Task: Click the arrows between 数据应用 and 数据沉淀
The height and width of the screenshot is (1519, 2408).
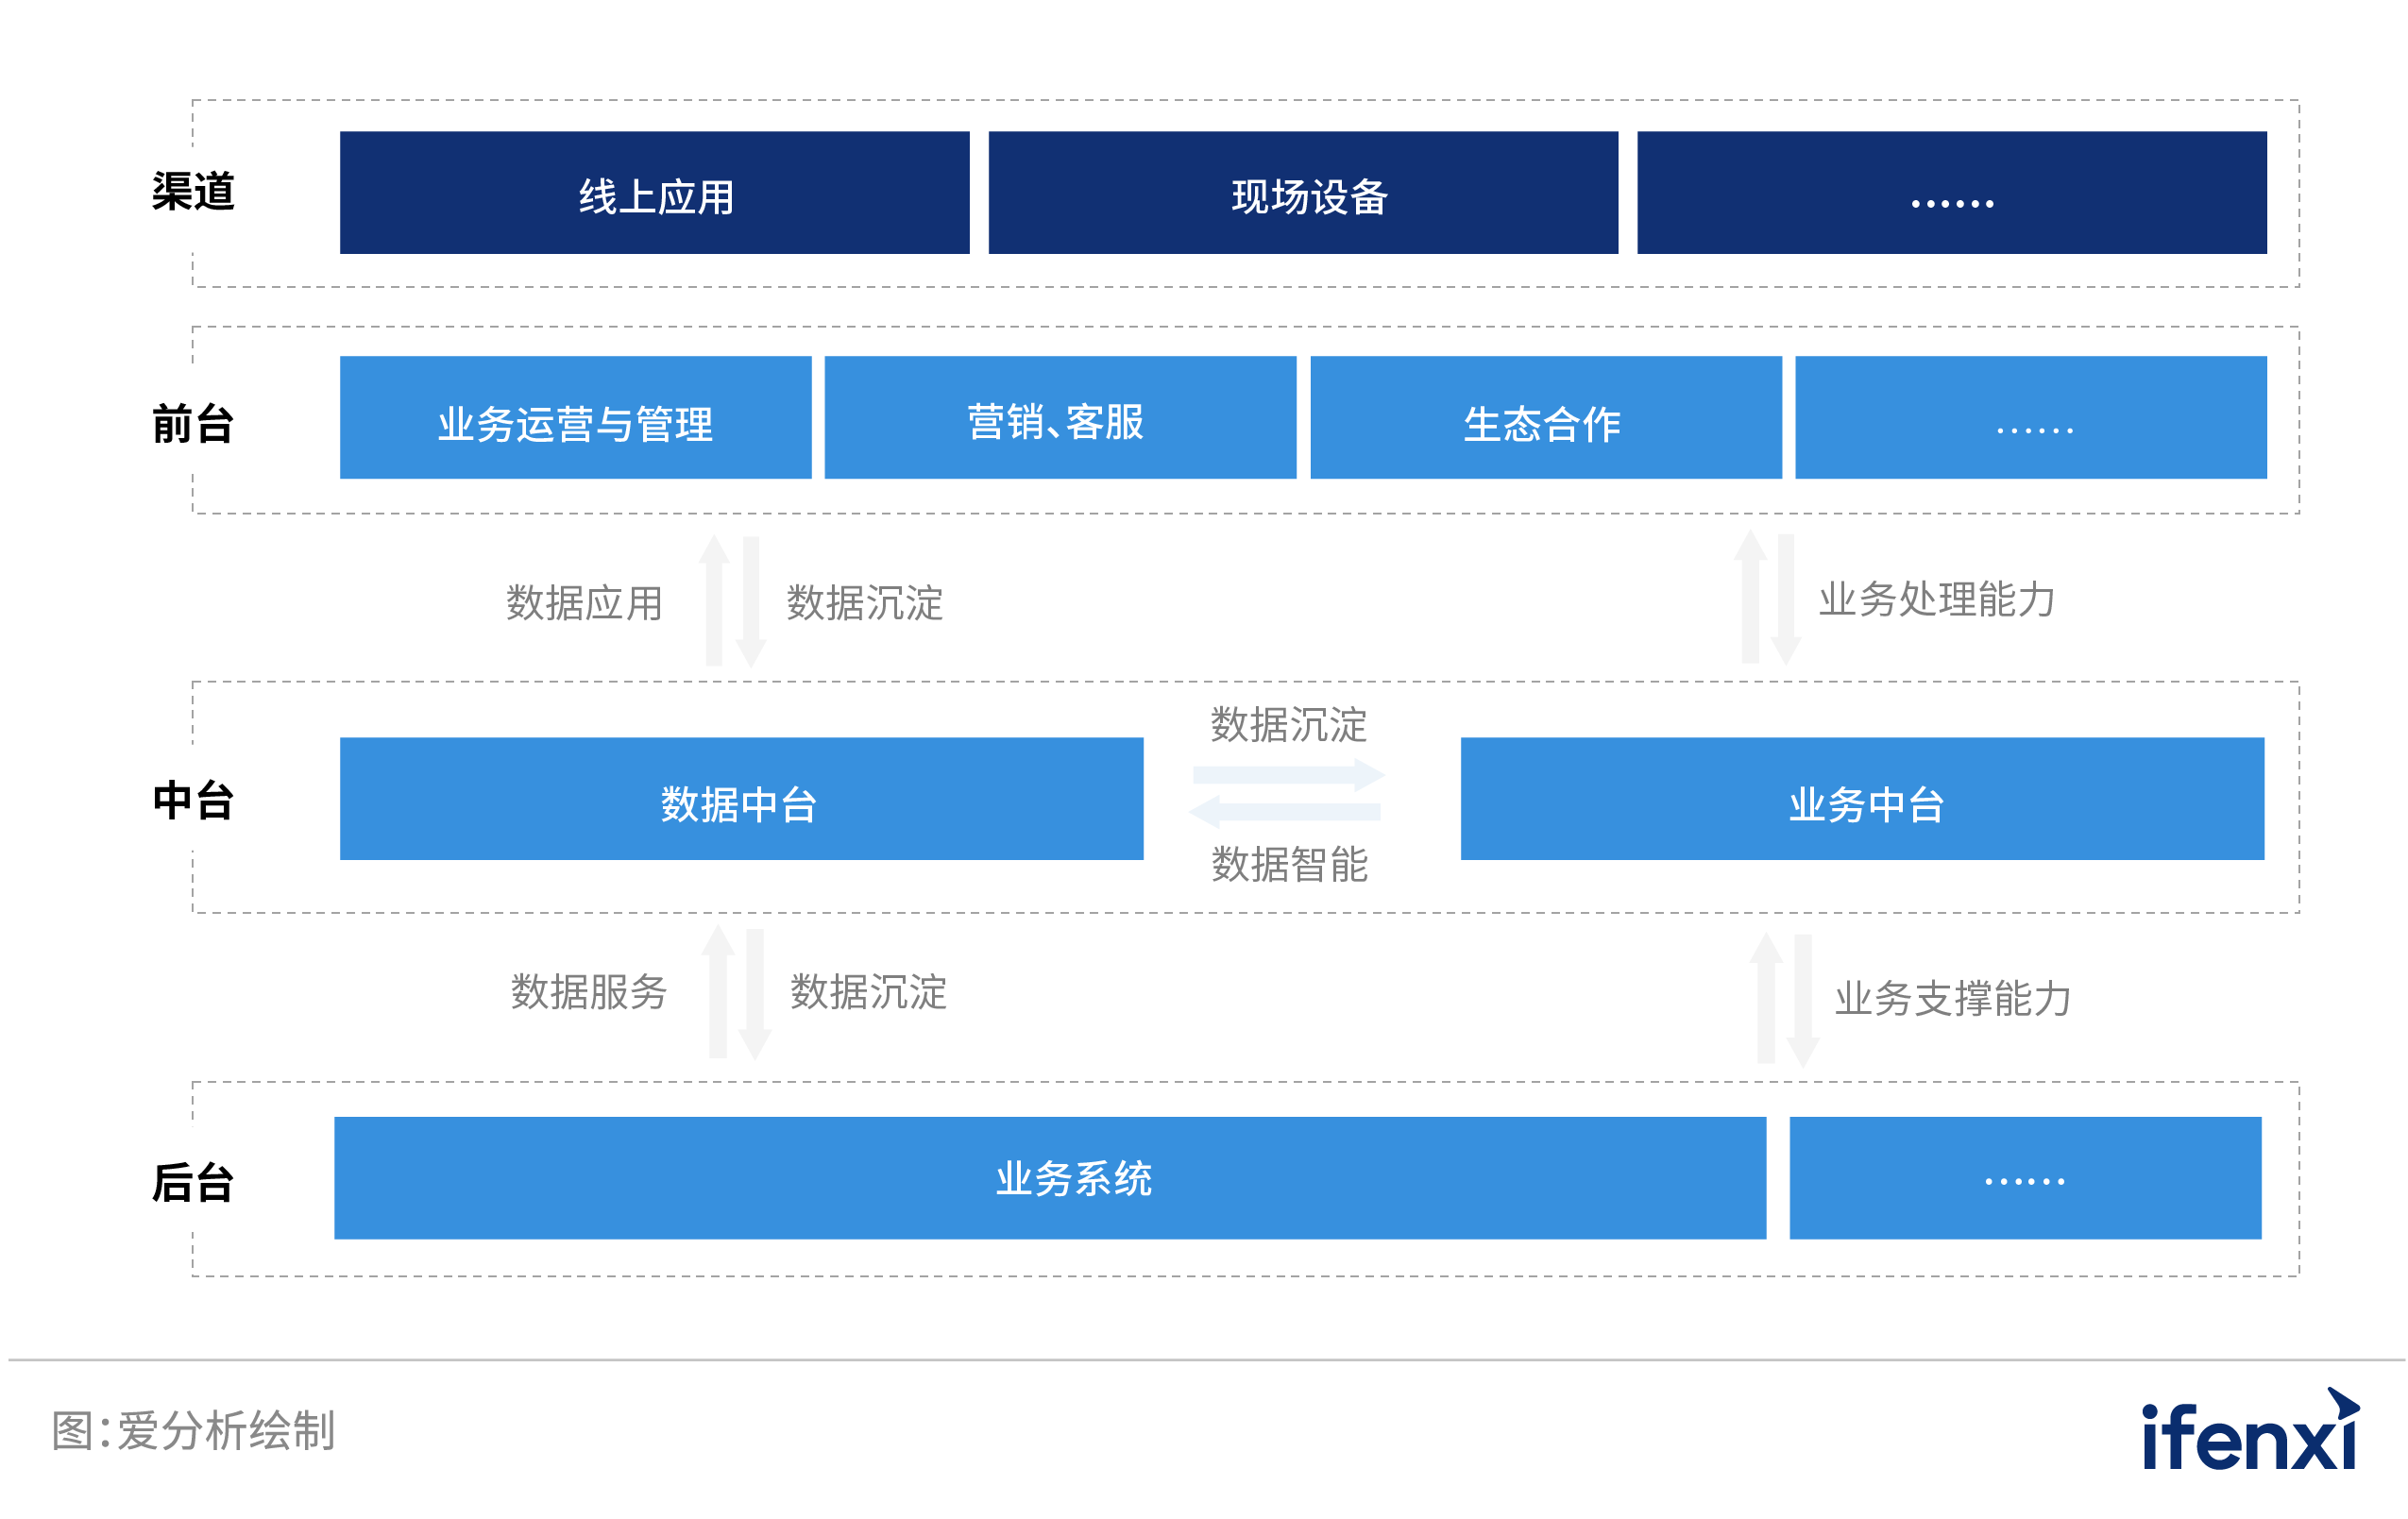Action: pos(732,602)
